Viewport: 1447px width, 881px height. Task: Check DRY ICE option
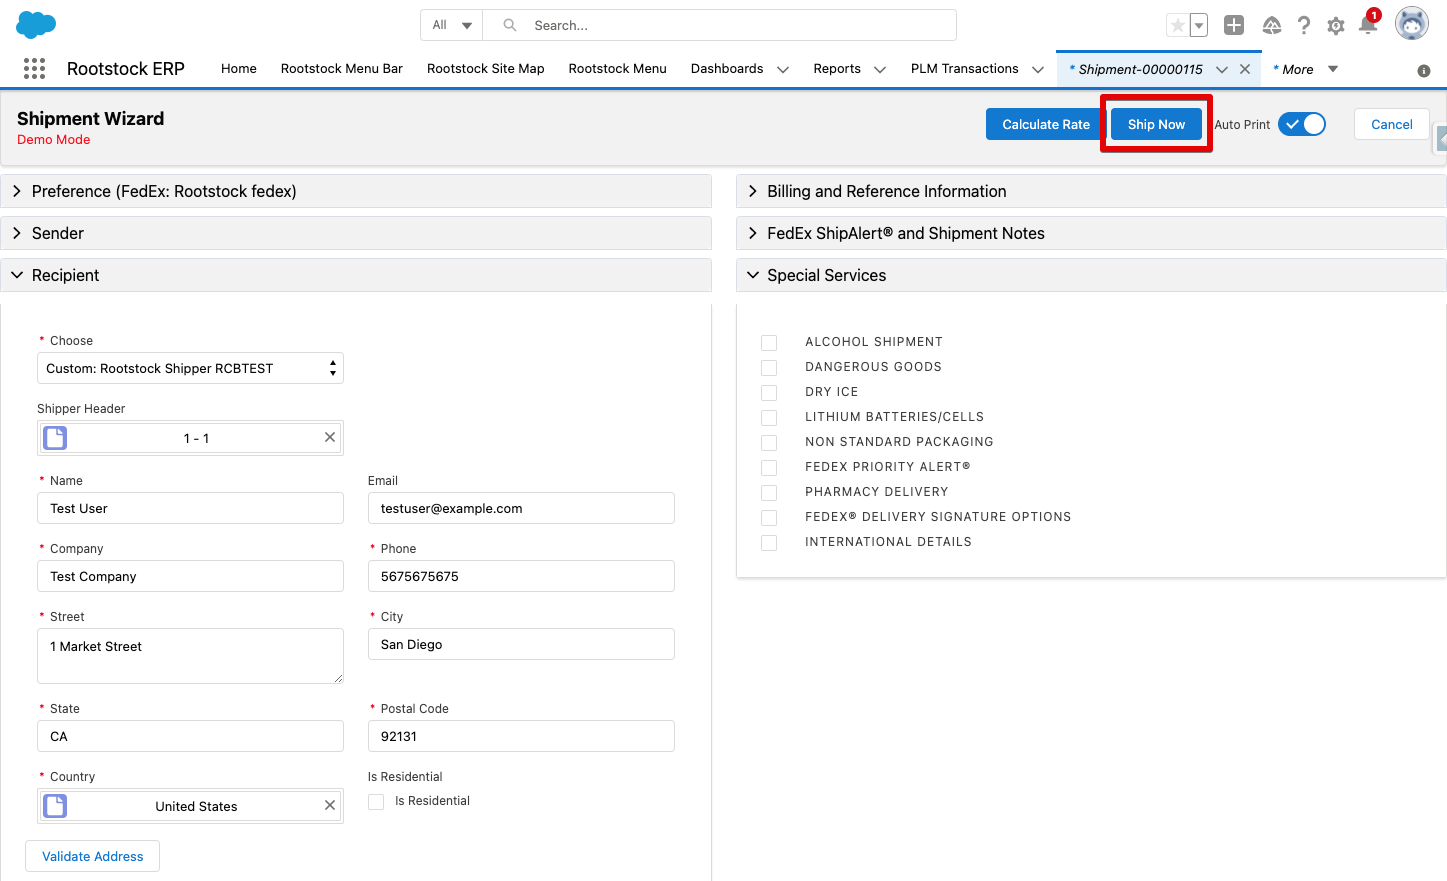tap(769, 393)
